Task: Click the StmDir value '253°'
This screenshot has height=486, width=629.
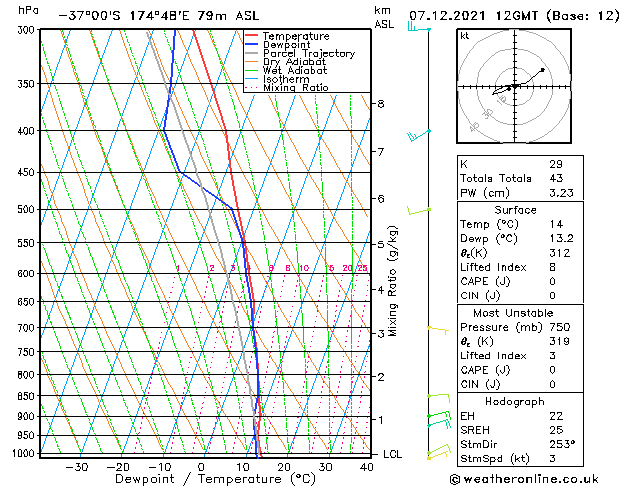Action: [562, 444]
